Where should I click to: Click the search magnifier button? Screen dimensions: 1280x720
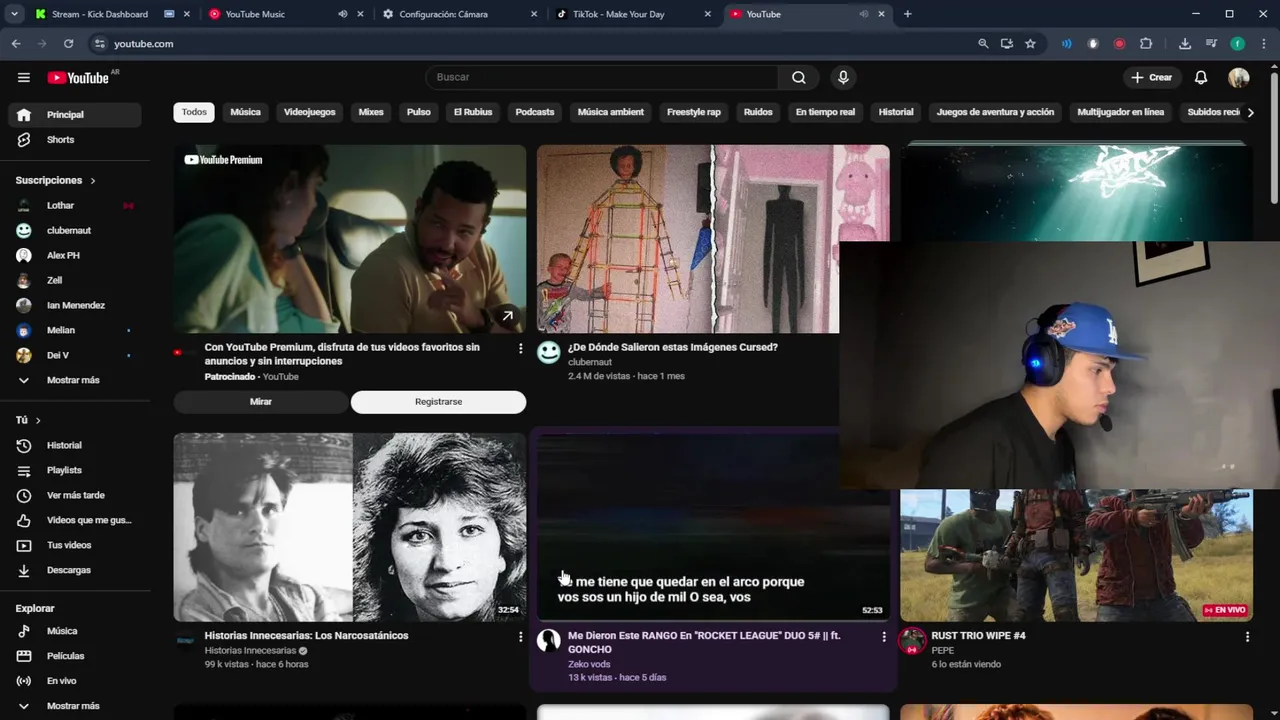click(x=798, y=77)
